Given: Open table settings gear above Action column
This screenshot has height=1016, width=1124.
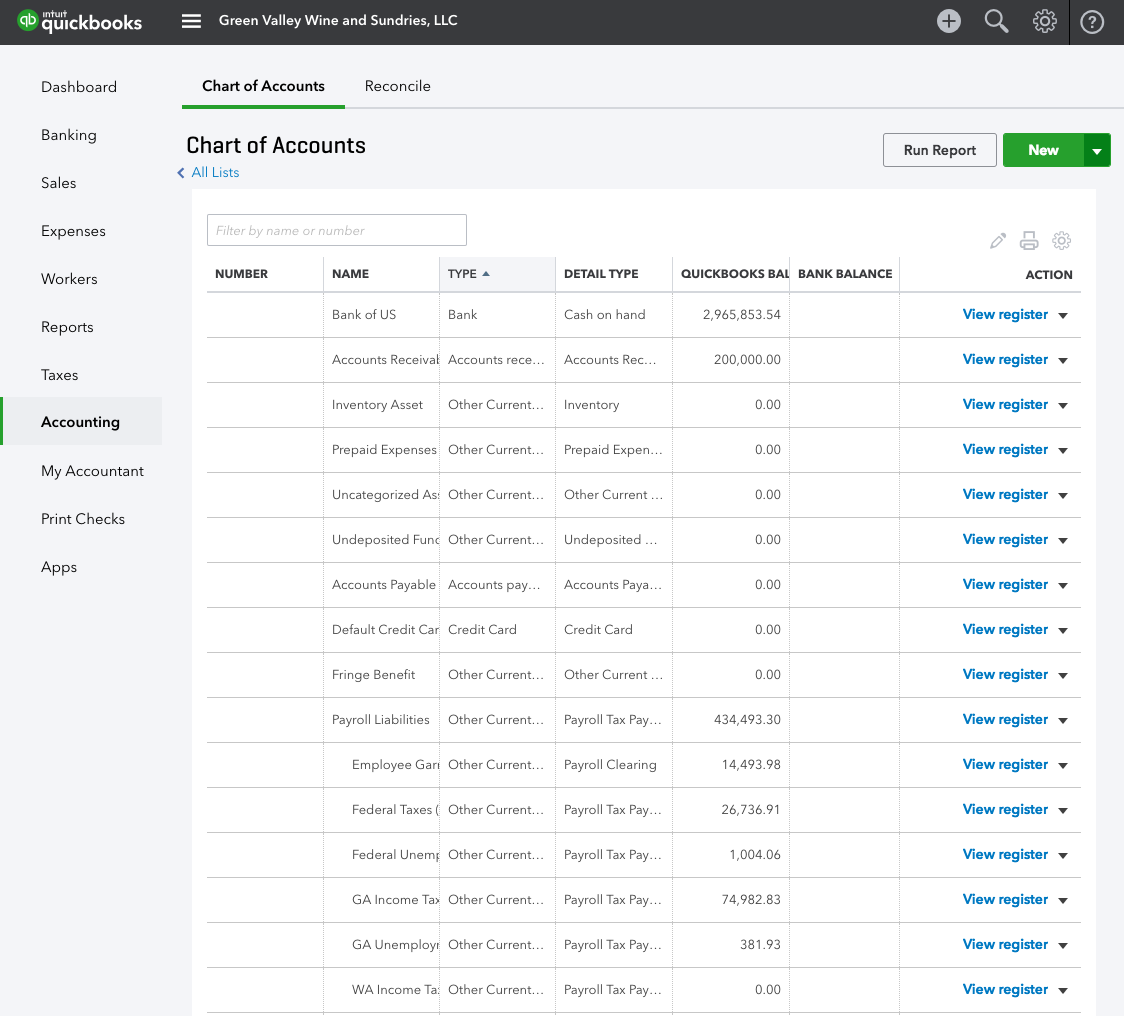Looking at the screenshot, I should point(1062,241).
